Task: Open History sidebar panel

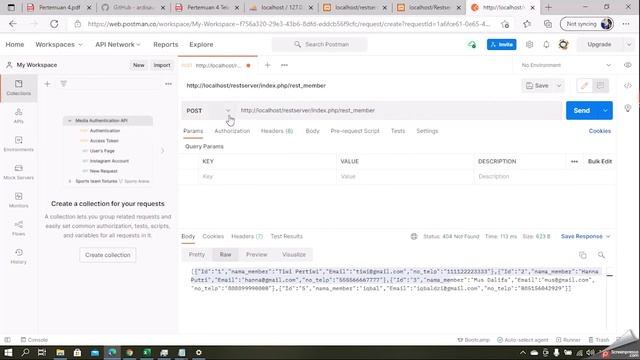Action: point(18,256)
